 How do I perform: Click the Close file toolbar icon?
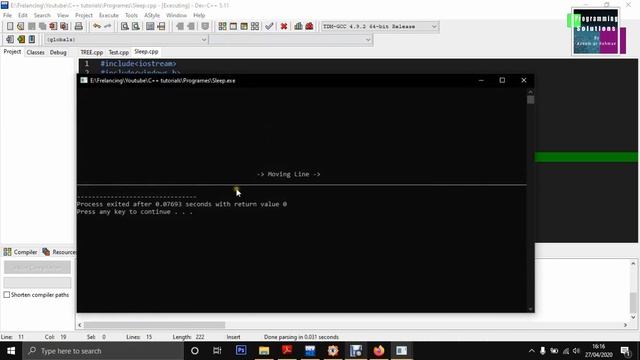[x=53, y=26]
